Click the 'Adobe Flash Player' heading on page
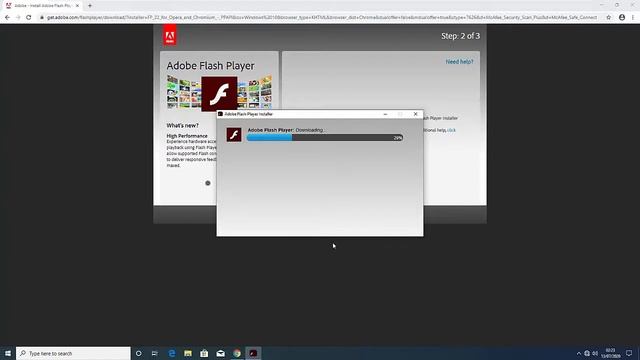This screenshot has height=360, width=640. tap(210, 66)
